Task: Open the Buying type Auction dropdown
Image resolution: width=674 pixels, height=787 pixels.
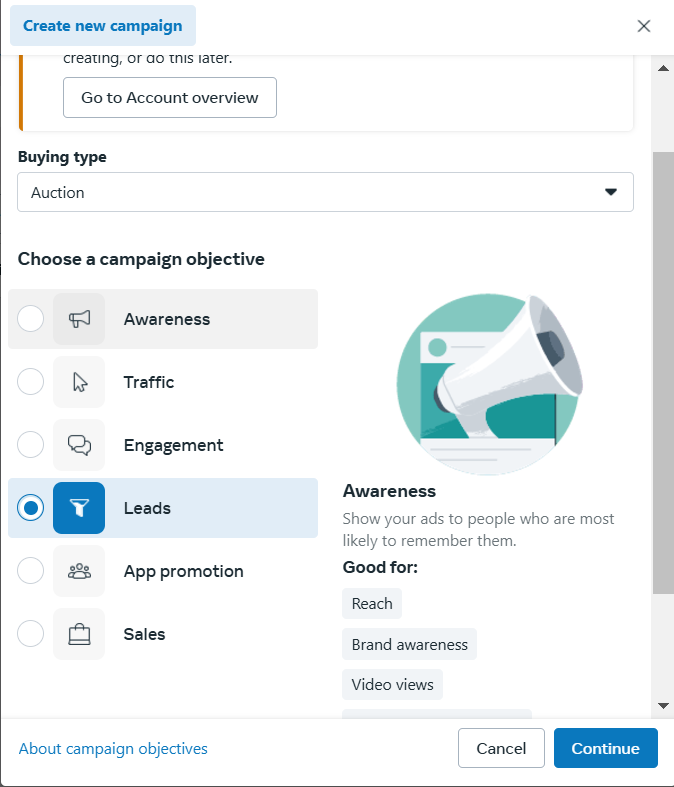Action: pos(325,192)
